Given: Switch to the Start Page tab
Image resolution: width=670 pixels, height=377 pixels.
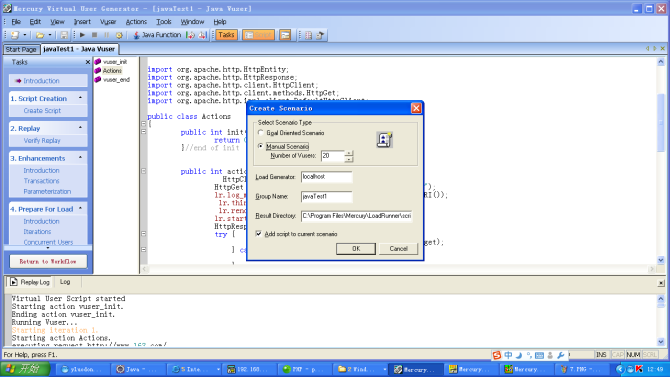Looking at the screenshot, I should 21,50.
